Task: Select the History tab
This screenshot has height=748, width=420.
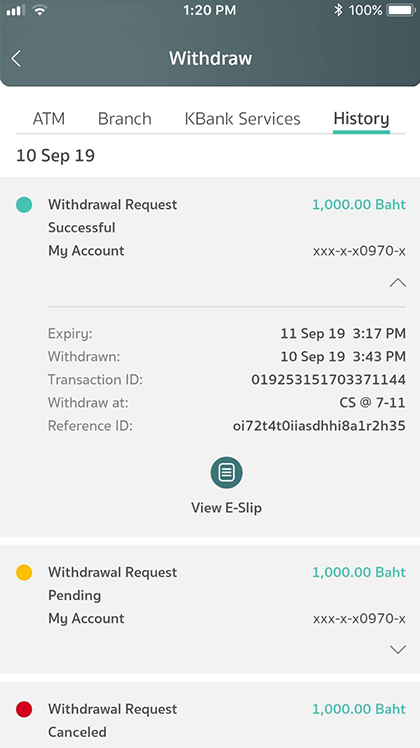Action: [x=361, y=119]
